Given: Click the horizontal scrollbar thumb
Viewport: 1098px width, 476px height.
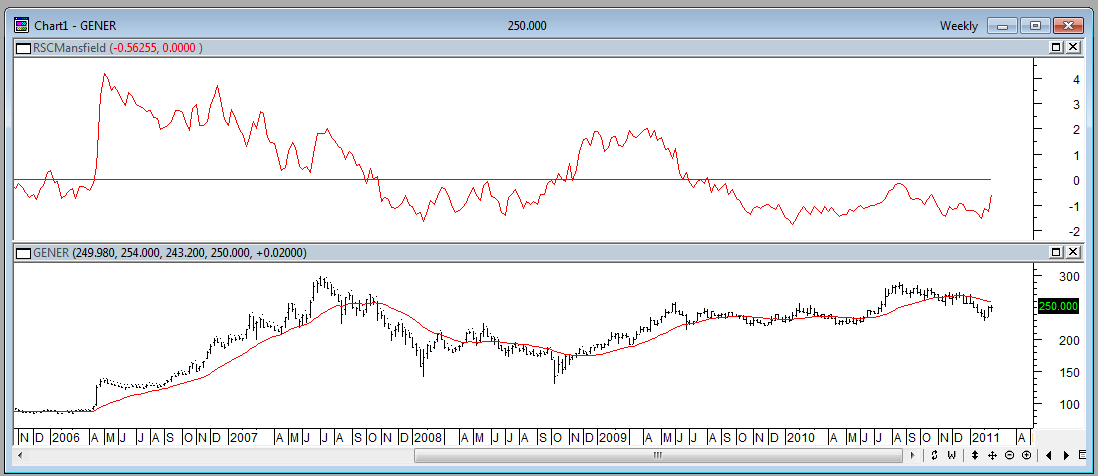Looking at the screenshot, I should (x=658, y=456).
